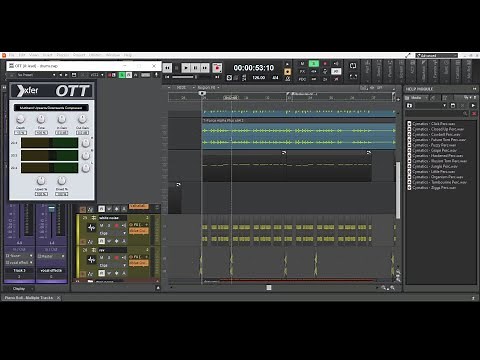The image size is (480, 360).
Task: Select Cymatics - Tambourine Perc.wav
Action: (x=439, y=182)
